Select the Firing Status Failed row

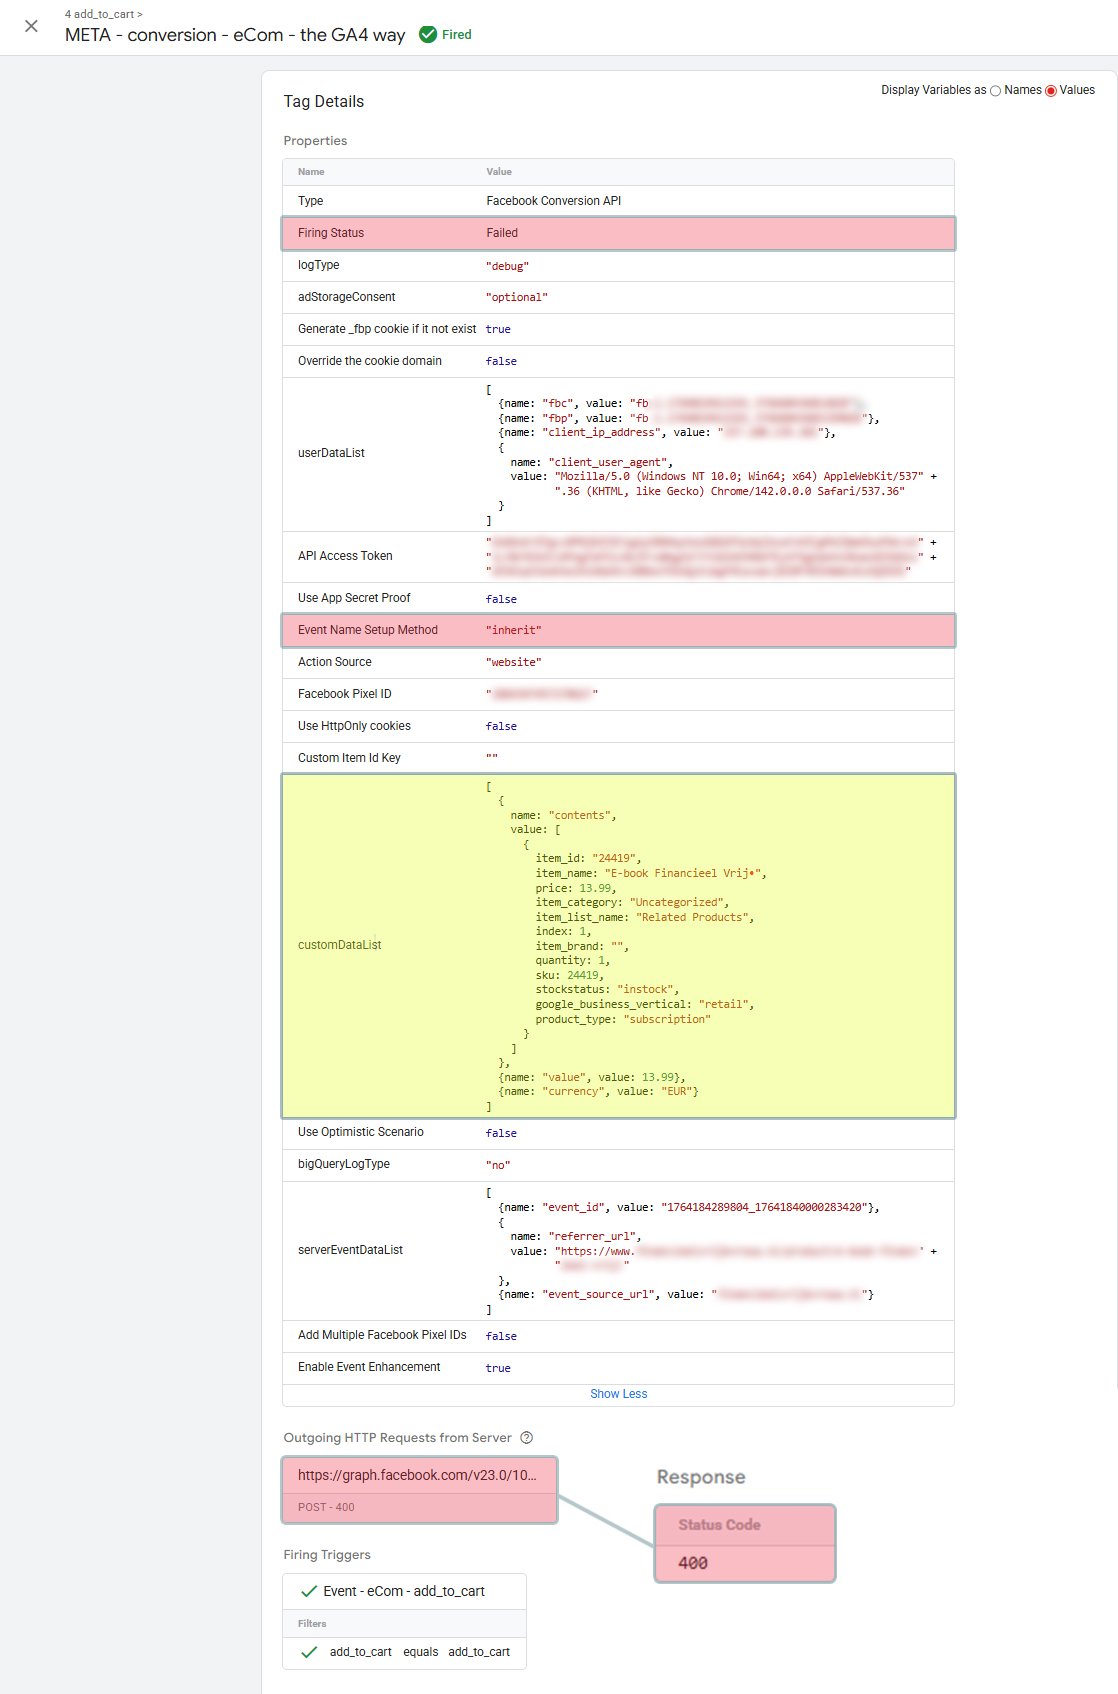(618, 233)
